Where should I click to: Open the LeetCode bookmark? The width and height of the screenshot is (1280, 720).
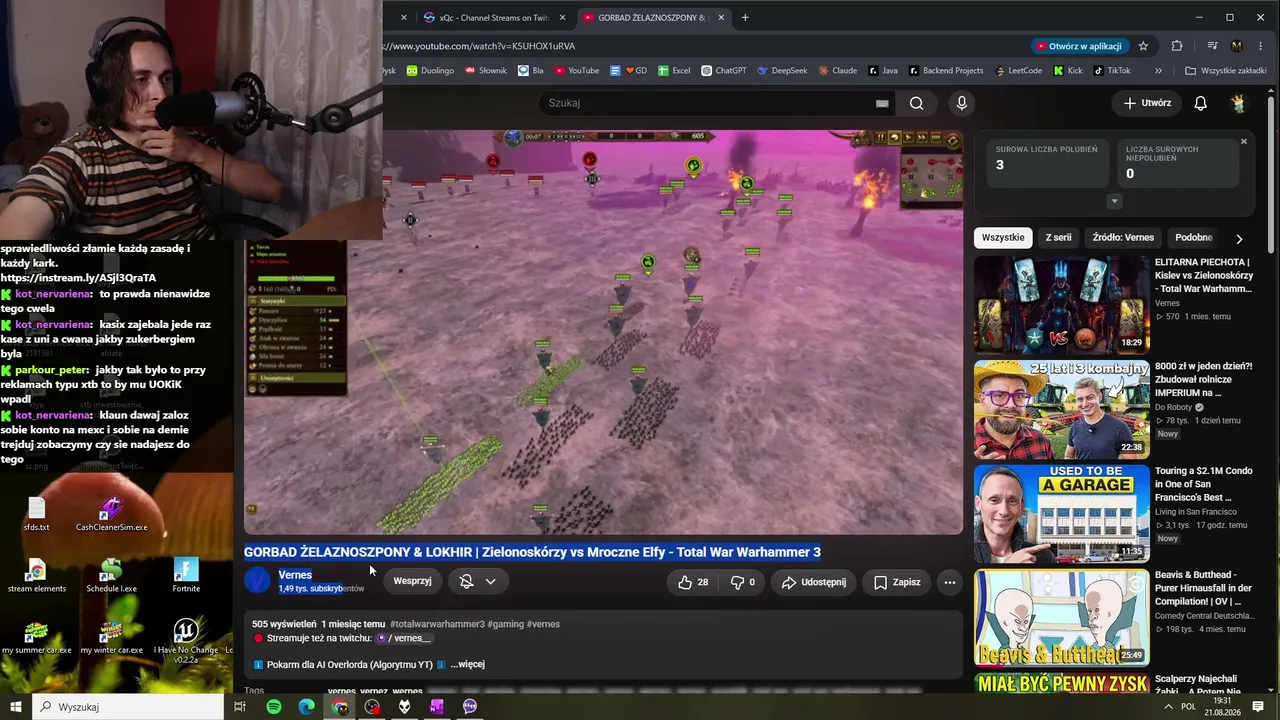click(1018, 71)
